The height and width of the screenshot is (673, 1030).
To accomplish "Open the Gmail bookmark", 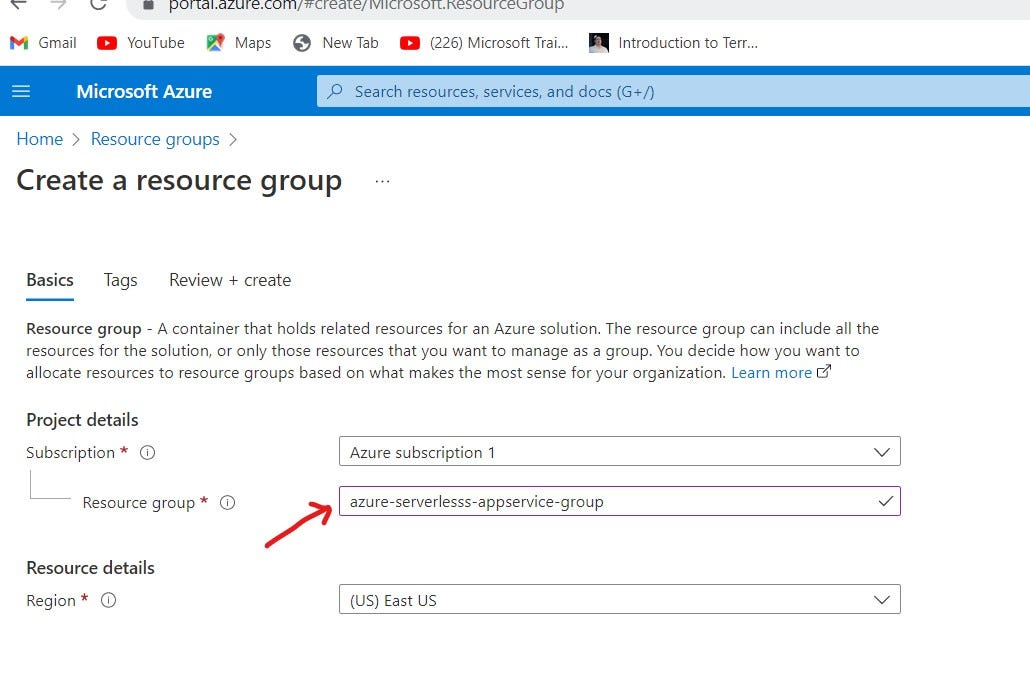I will click(42, 43).
